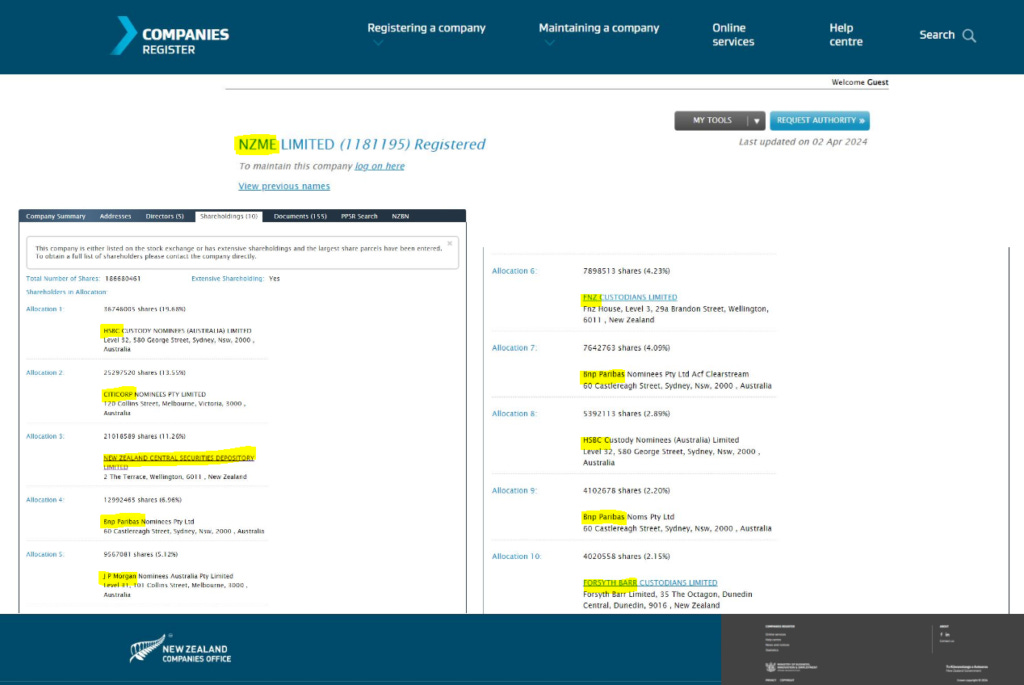Open My Tools dropdown arrow

[756, 121]
